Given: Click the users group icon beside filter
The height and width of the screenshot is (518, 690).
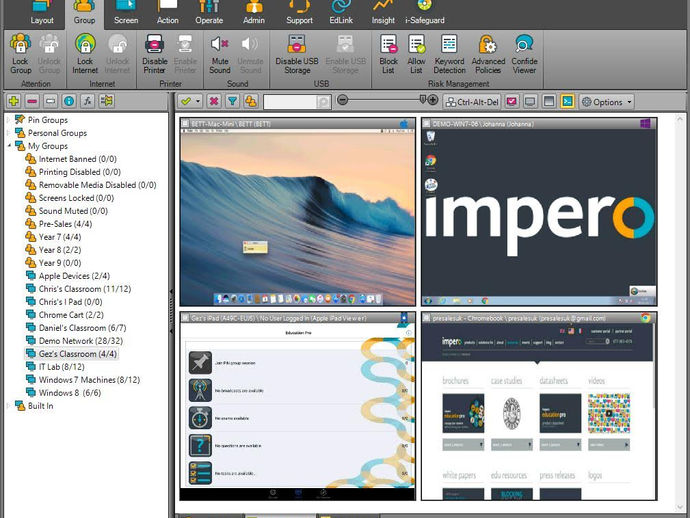Looking at the screenshot, I should pos(251,102).
